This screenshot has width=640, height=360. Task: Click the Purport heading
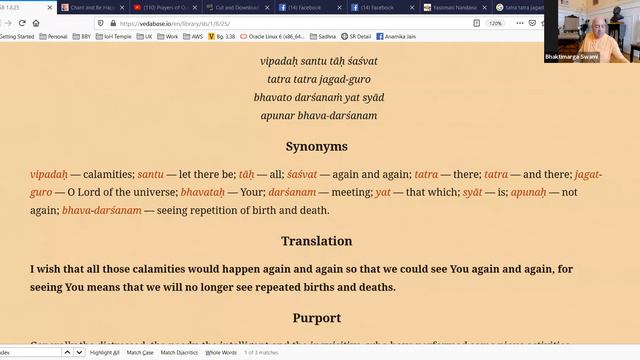(317, 318)
